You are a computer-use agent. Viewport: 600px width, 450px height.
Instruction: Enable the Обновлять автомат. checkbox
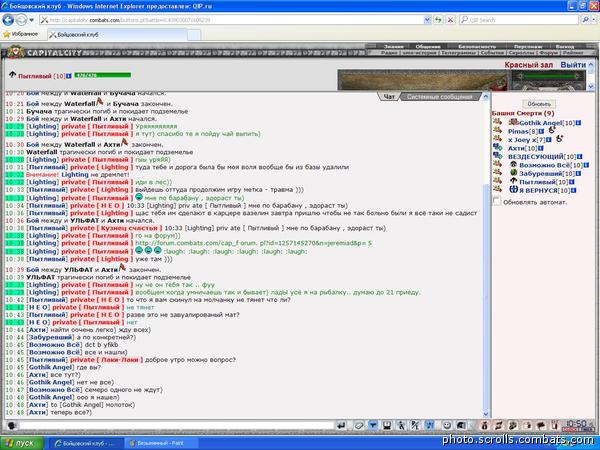497,201
